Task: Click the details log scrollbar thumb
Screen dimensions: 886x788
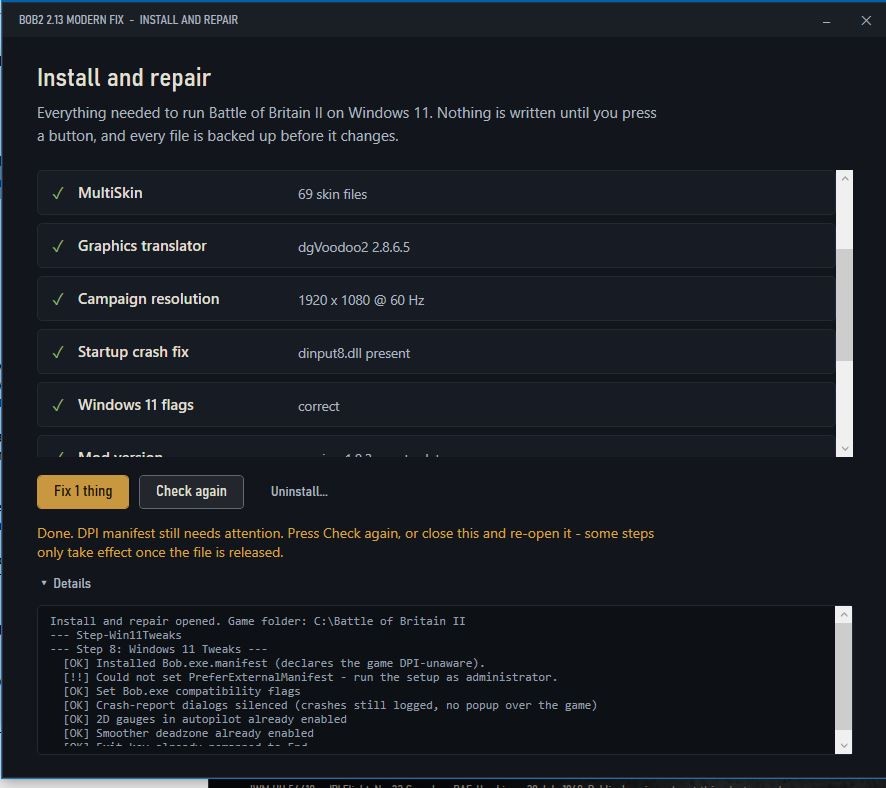Action: click(x=844, y=677)
